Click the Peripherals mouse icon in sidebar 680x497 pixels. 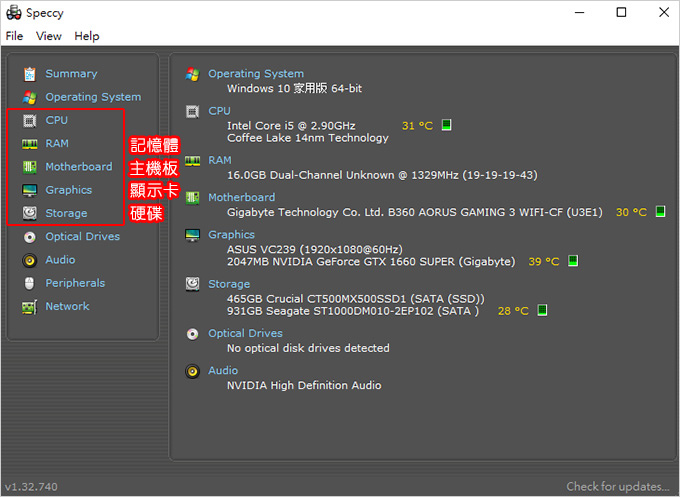click(x=29, y=283)
